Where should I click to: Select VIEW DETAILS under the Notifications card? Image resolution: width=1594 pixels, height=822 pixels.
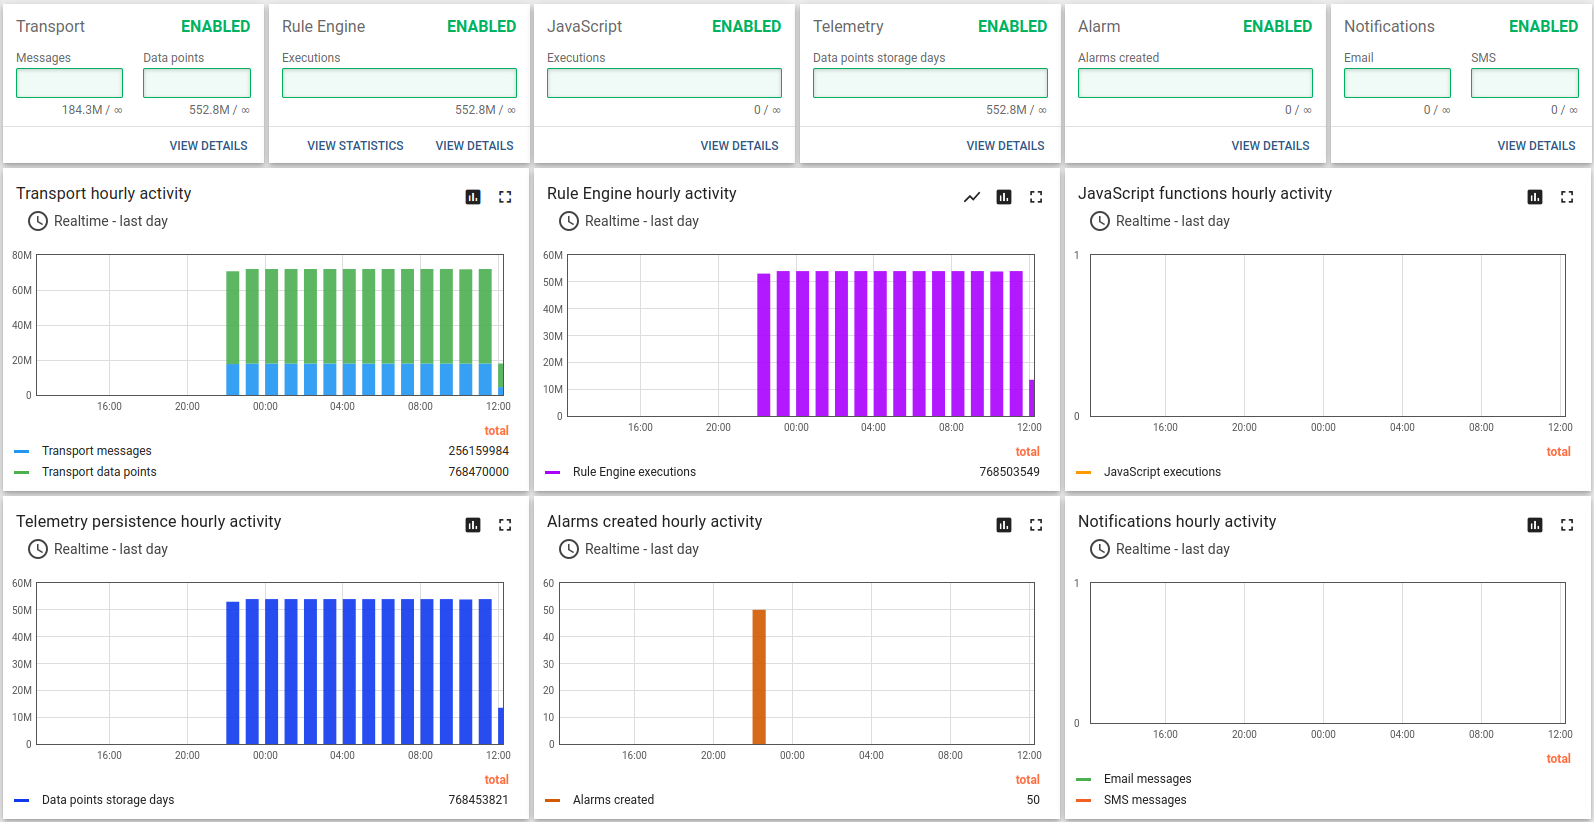(x=1536, y=146)
